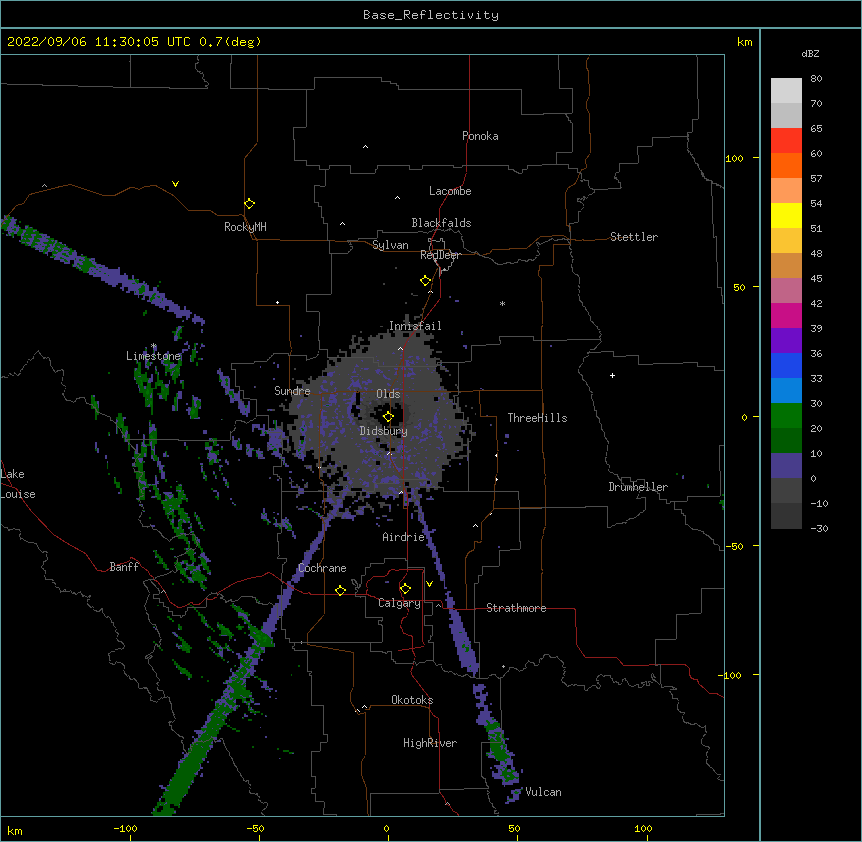The width and height of the screenshot is (862, 842).
Task: Click the Olds town label
Action: 388,394
